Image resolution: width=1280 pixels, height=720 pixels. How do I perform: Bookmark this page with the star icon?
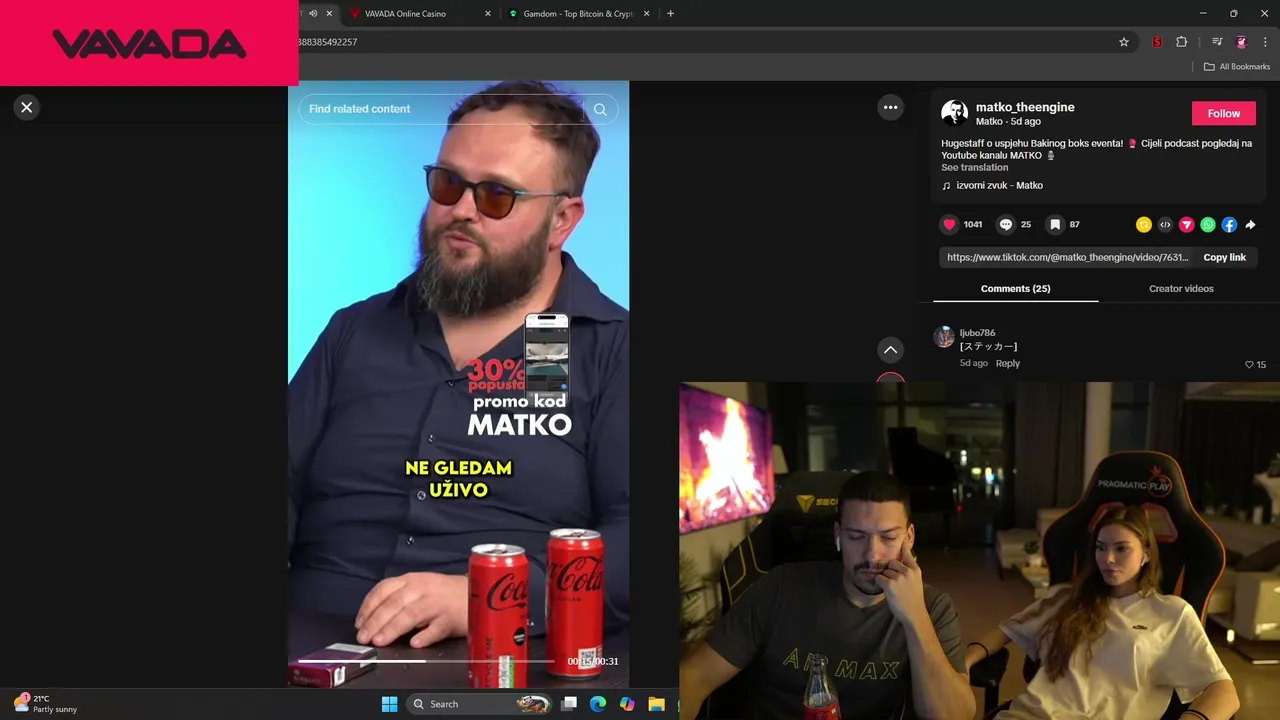point(1124,42)
